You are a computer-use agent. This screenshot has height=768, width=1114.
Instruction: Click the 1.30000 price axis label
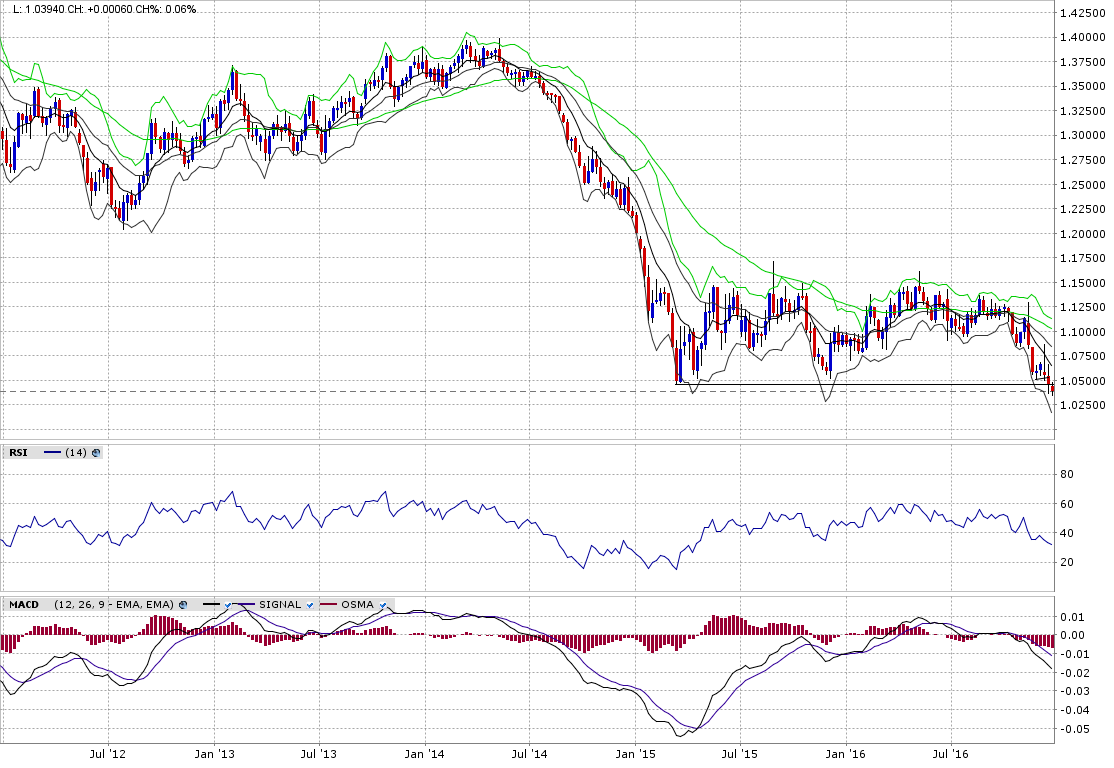(x=1082, y=135)
